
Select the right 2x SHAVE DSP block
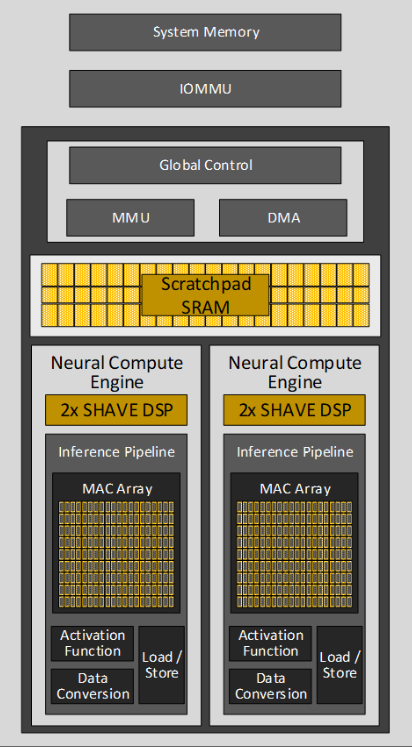[x=294, y=410]
